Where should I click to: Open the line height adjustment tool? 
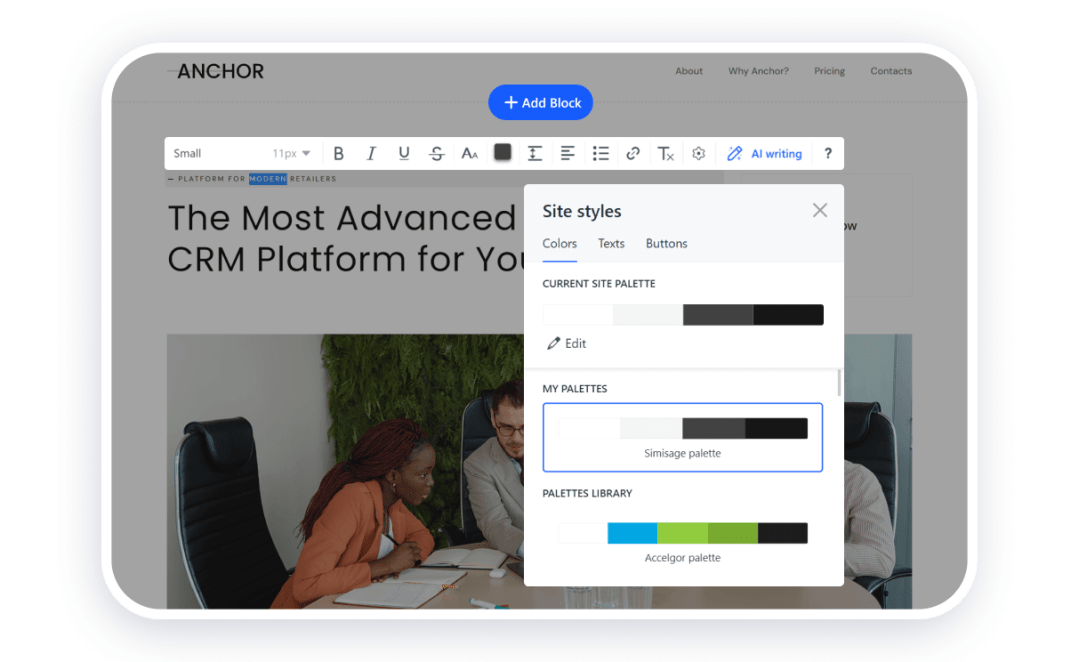pos(535,153)
